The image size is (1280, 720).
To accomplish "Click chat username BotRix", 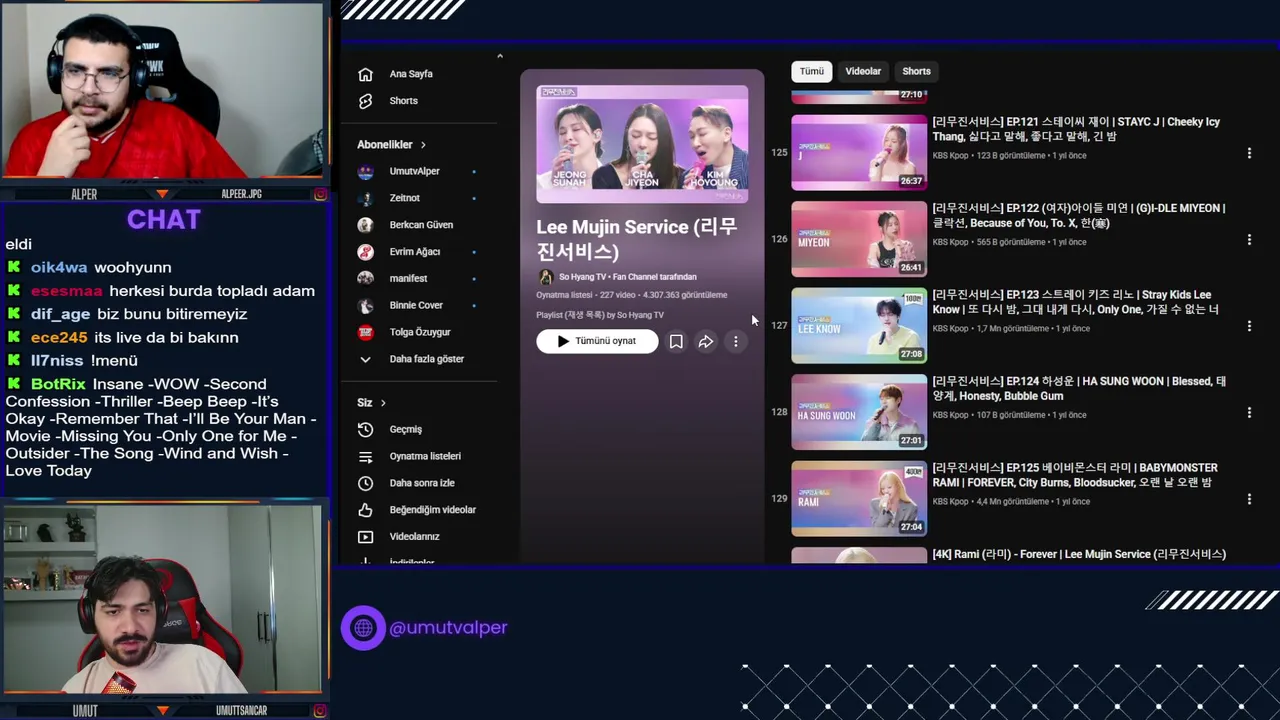I will click(x=58, y=384).
